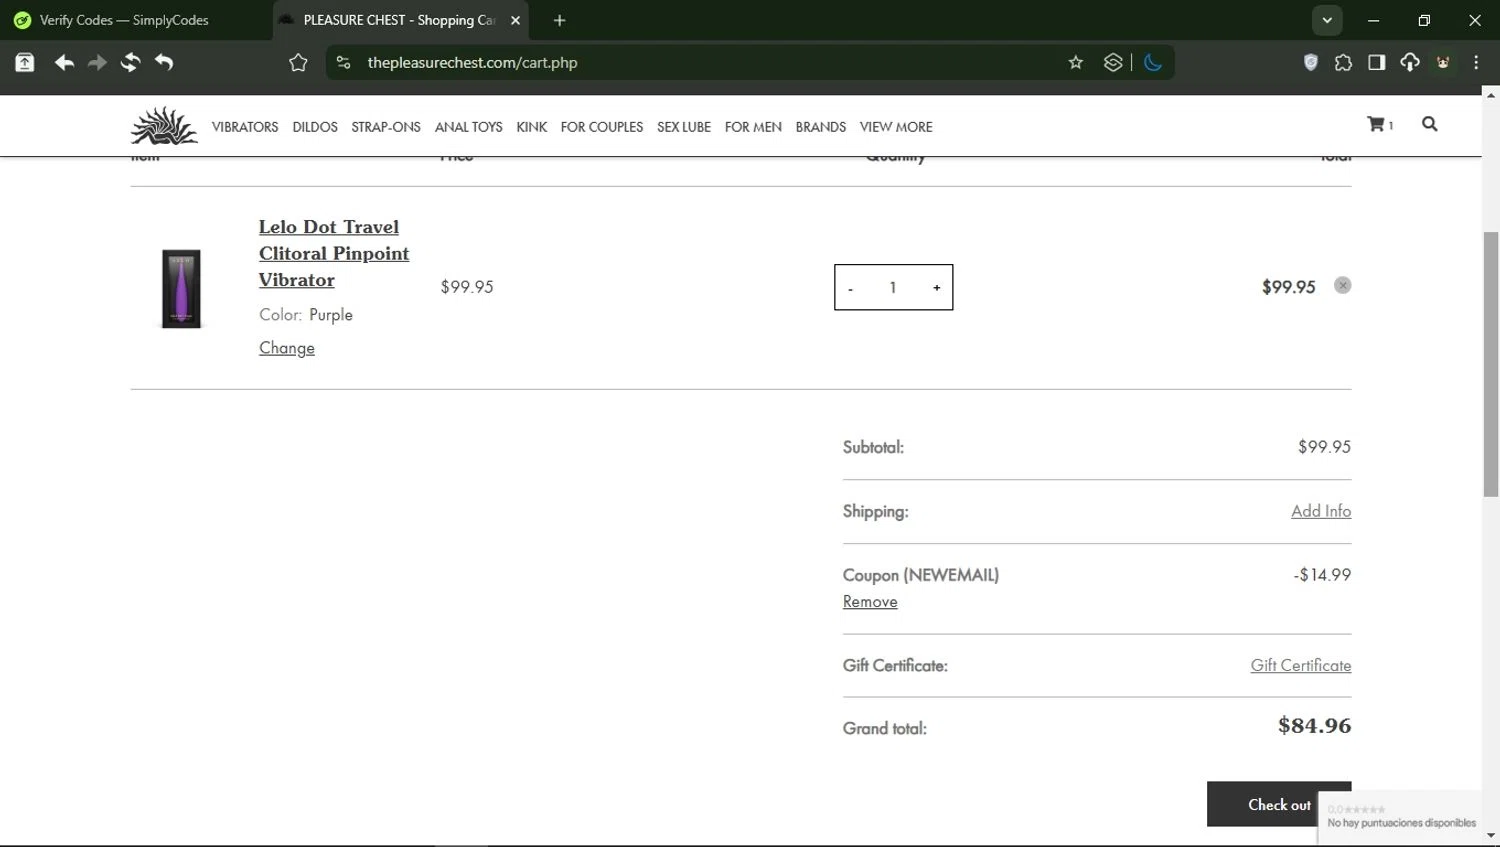Click the Check out button
1500x847 pixels.
(x=1279, y=804)
